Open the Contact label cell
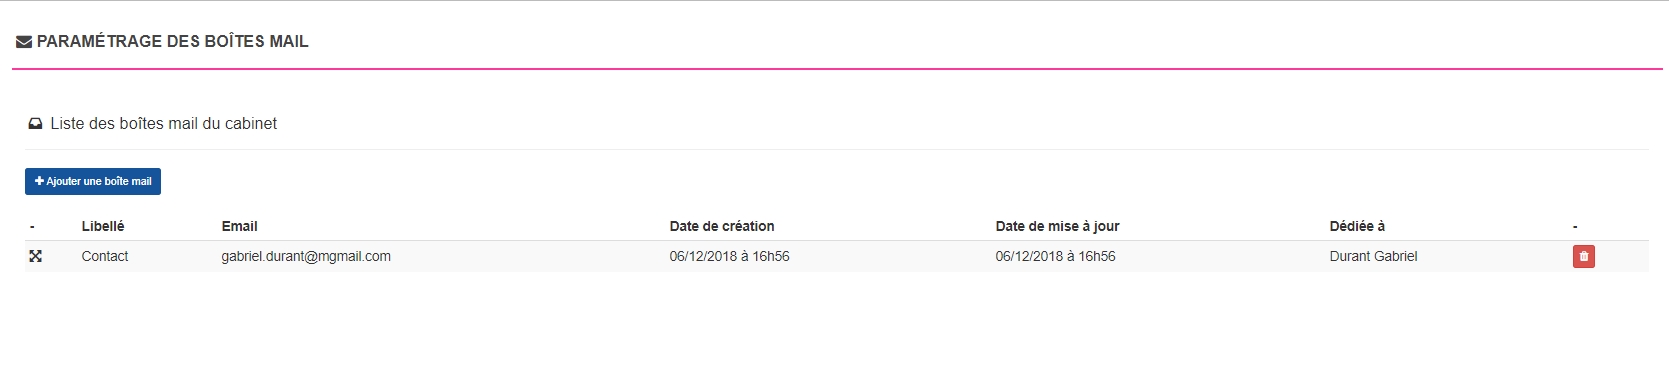Viewport: 1669px width, 373px height. tap(105, 257)
